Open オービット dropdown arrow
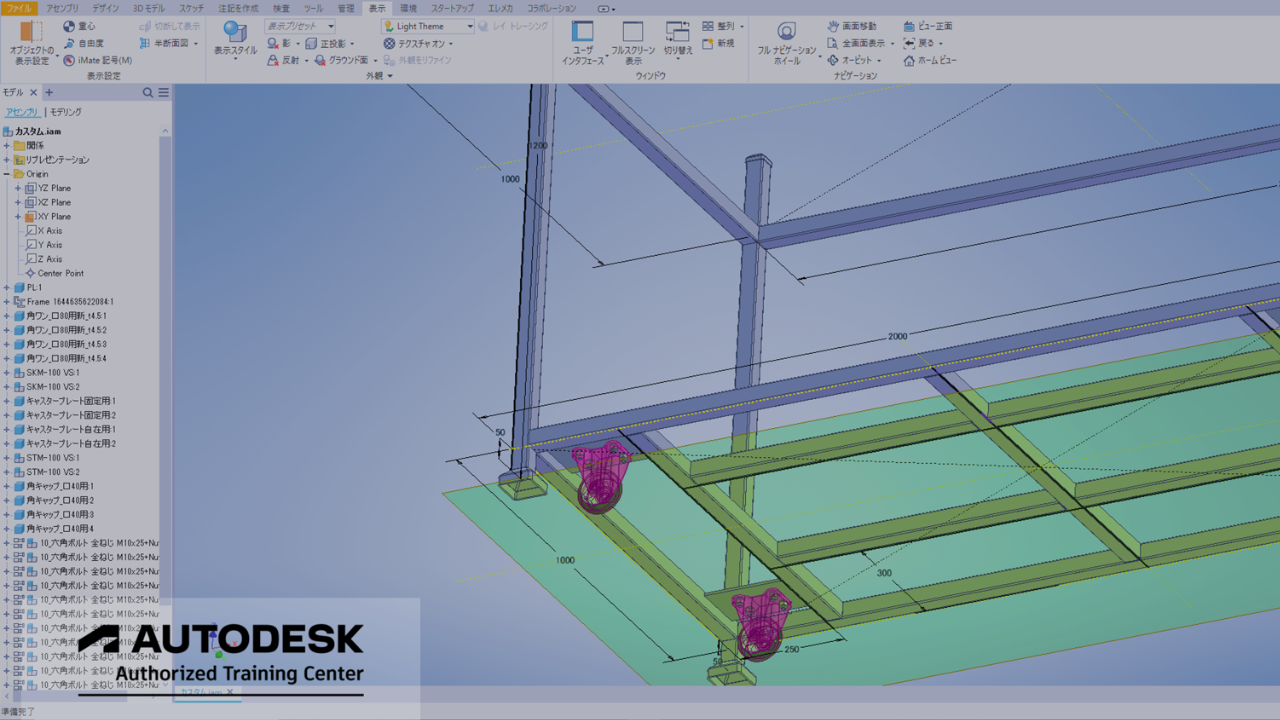 [879, 61]
